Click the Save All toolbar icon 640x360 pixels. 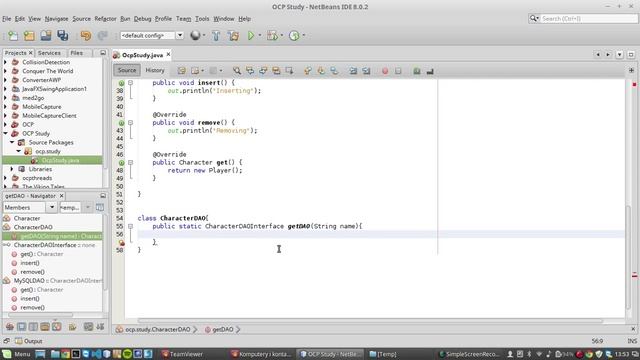click(62, 36)
